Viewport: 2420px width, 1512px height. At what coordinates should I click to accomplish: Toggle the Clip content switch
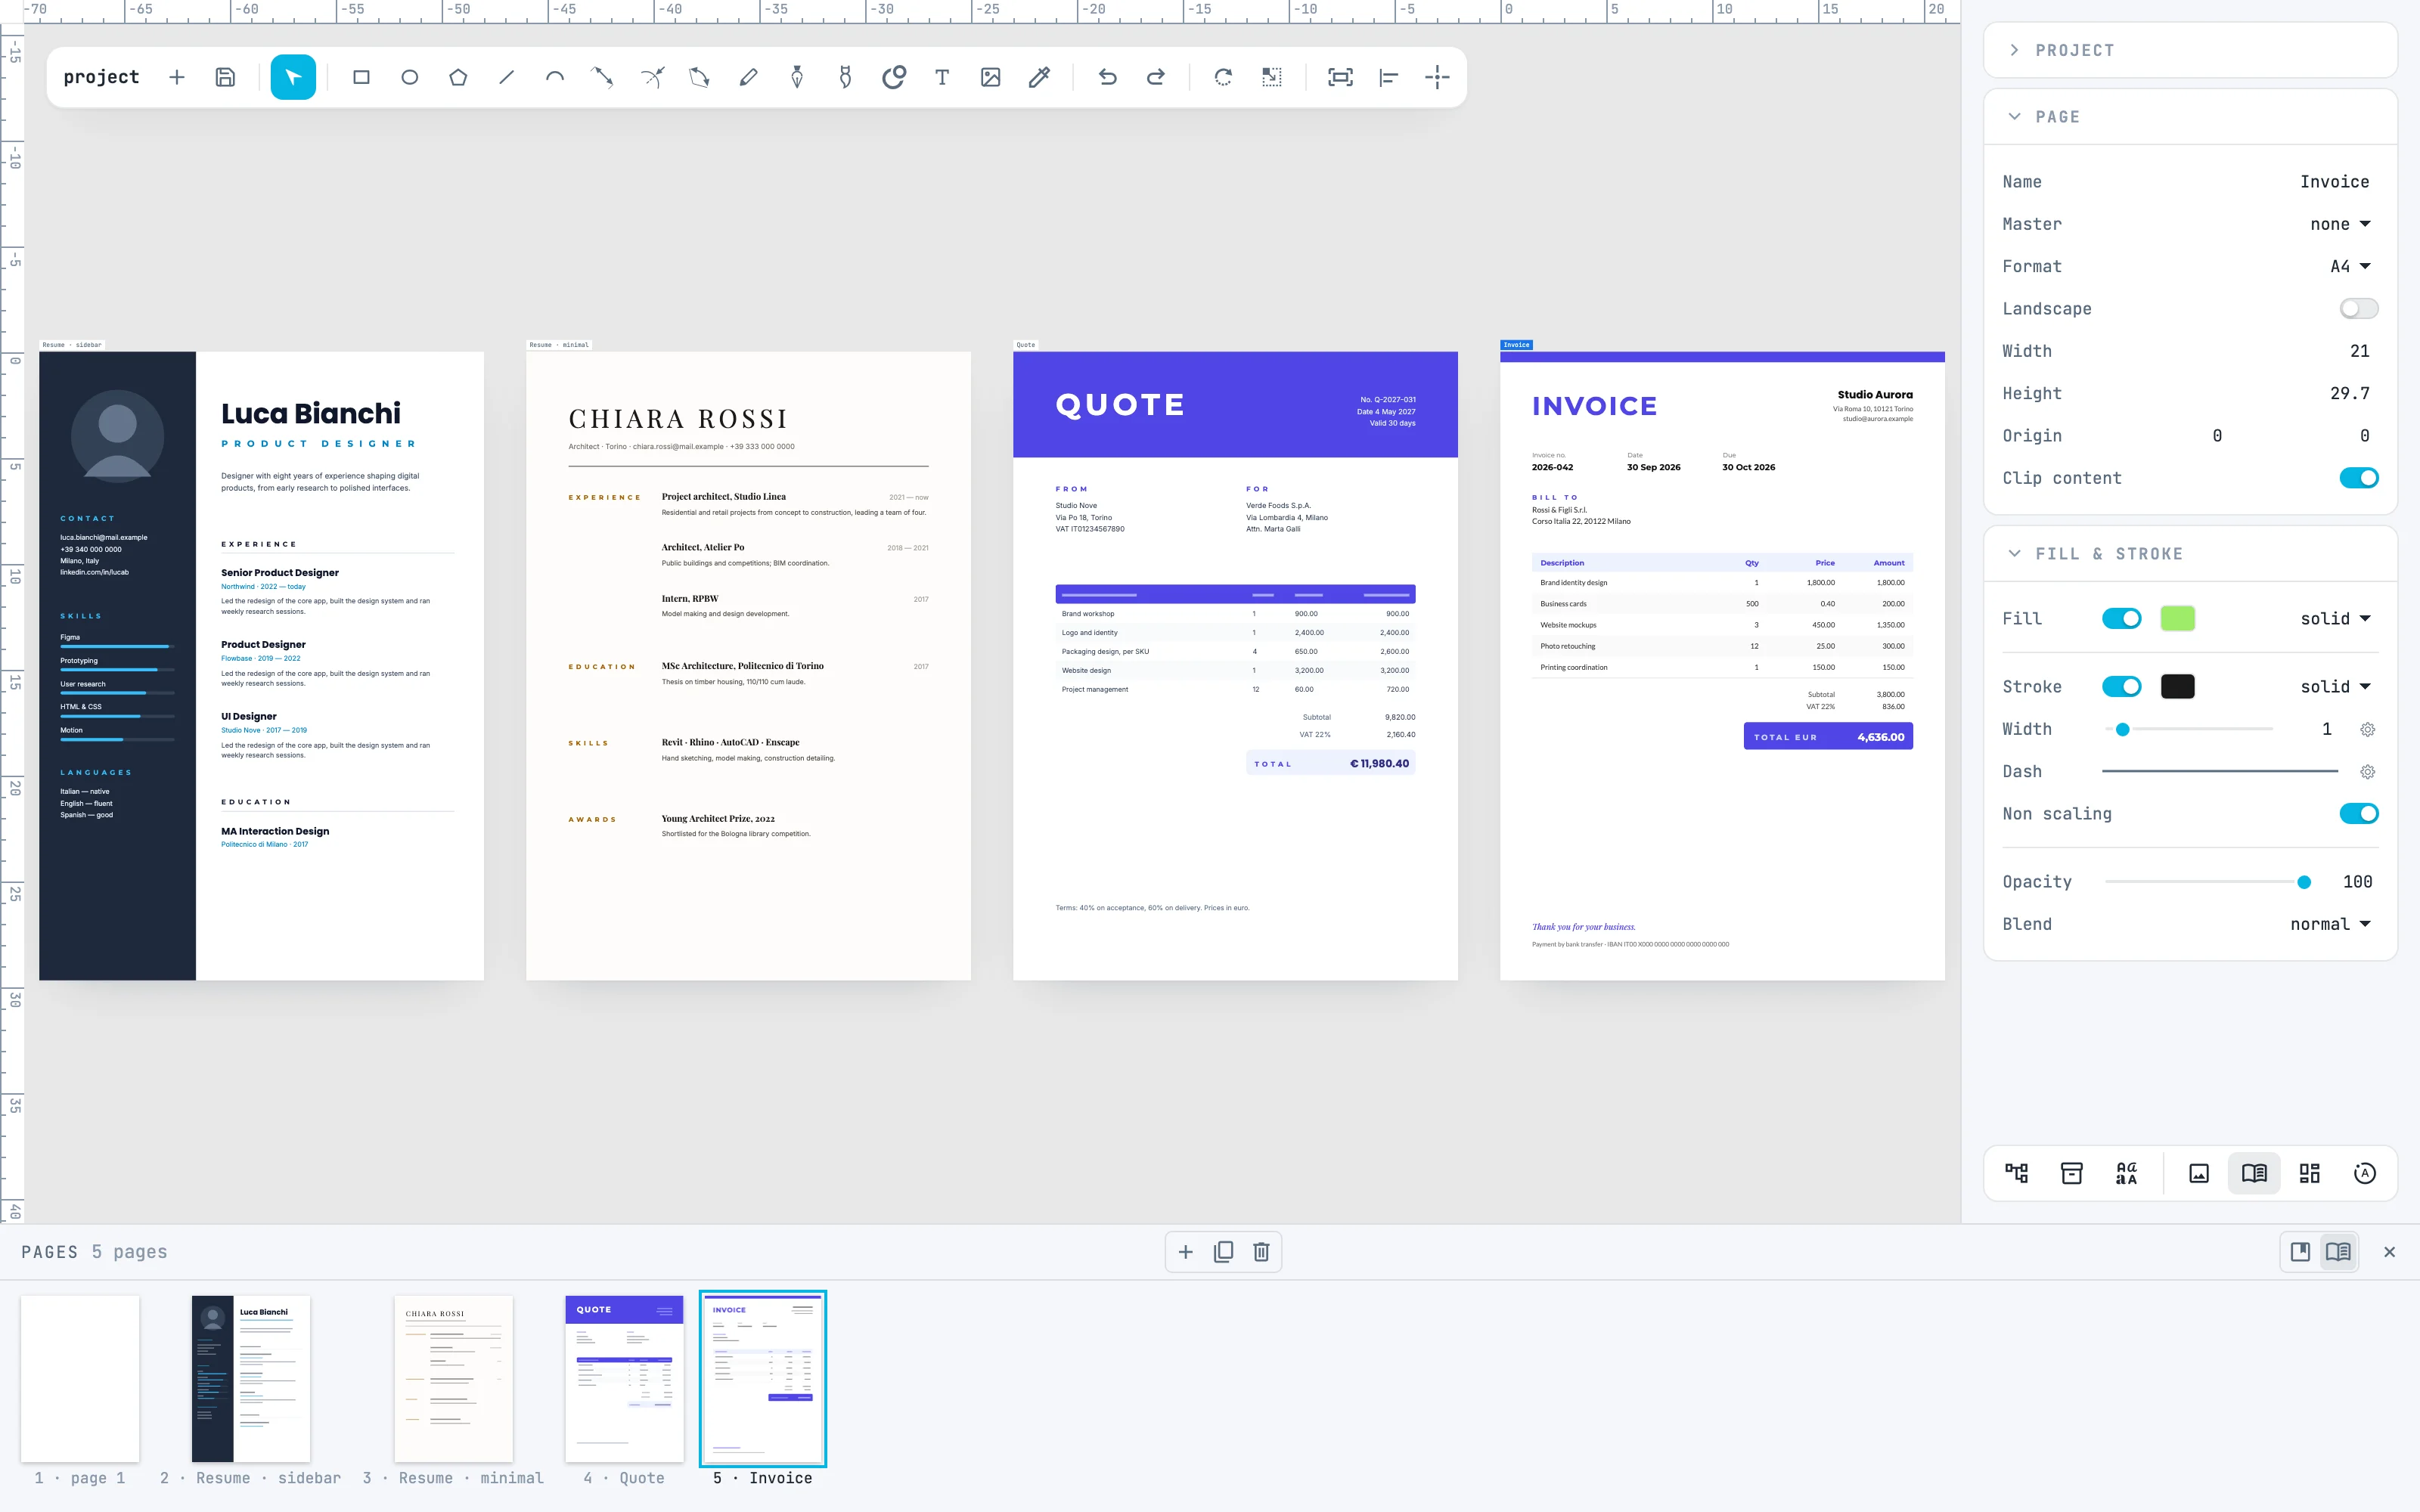click(2358, 478)
